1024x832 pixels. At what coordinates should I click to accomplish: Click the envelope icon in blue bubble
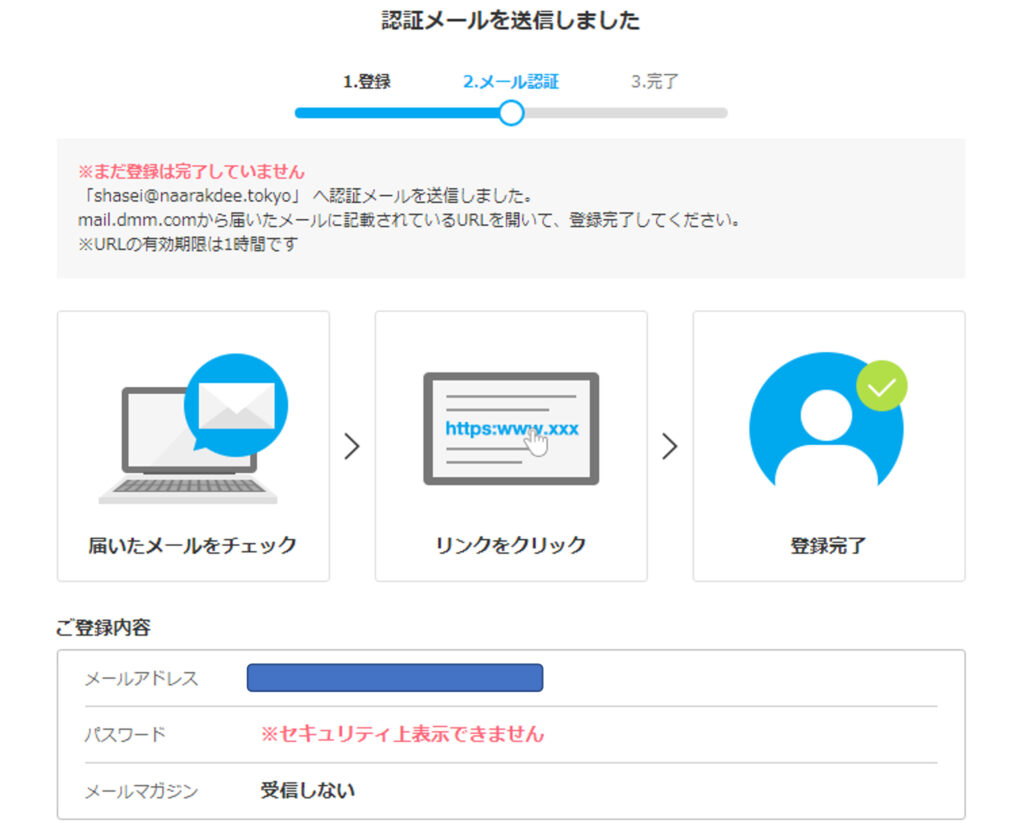[236, 405]
